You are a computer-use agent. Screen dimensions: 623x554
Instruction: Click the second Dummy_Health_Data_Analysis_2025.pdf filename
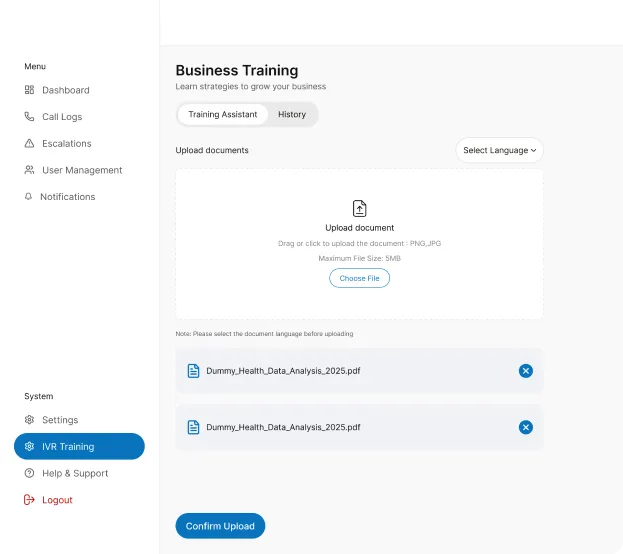(x=283, y=427)
